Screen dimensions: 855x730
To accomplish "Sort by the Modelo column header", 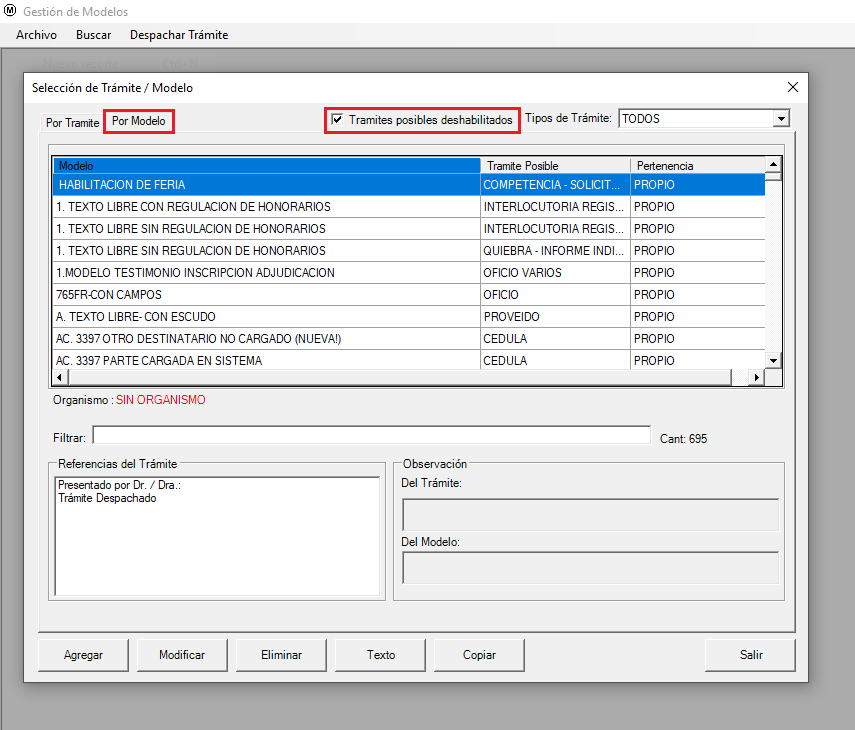I will point(266,165).
